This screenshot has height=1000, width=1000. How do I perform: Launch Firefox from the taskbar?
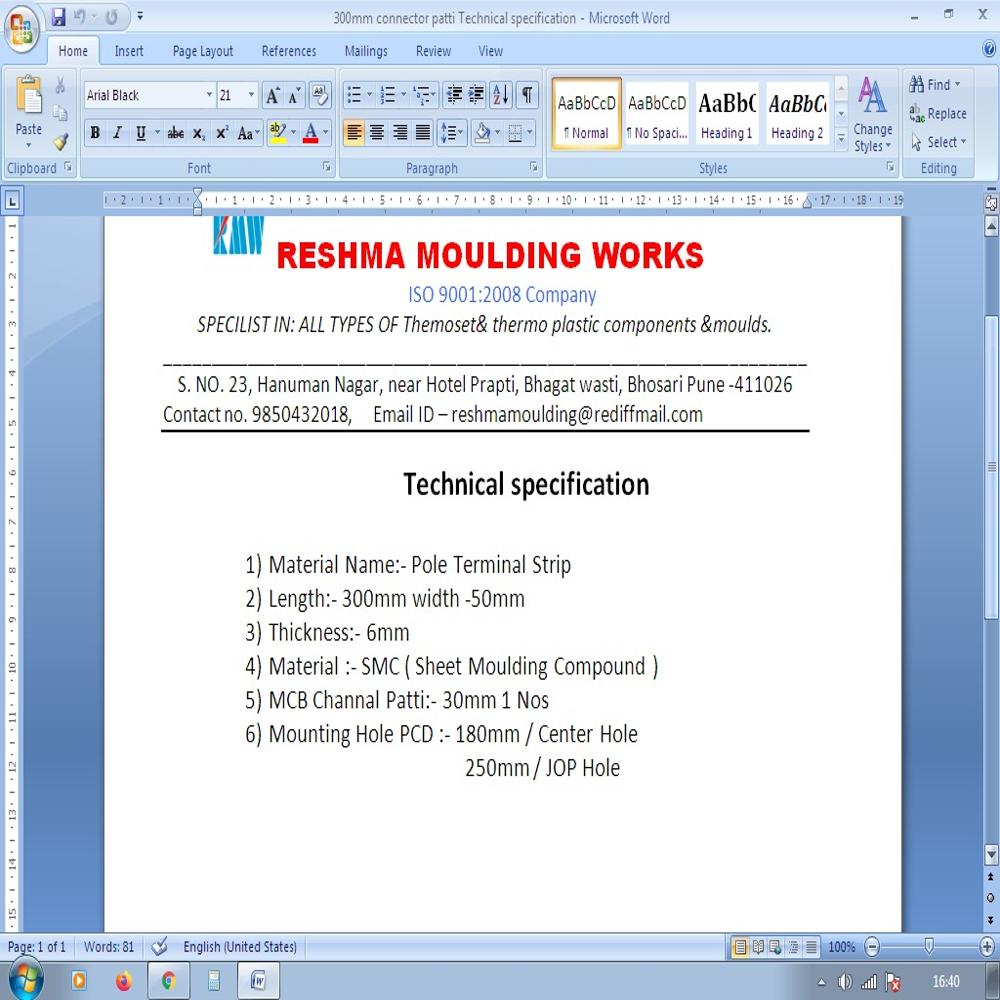(123, 980)
